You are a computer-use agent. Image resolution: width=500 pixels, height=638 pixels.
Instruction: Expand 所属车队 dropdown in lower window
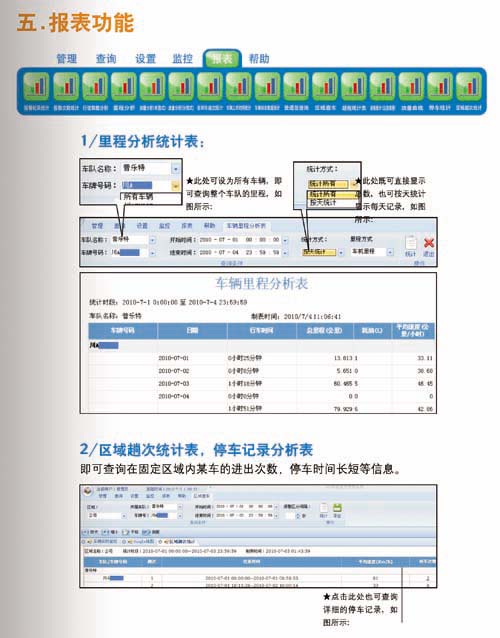(179, 507)
